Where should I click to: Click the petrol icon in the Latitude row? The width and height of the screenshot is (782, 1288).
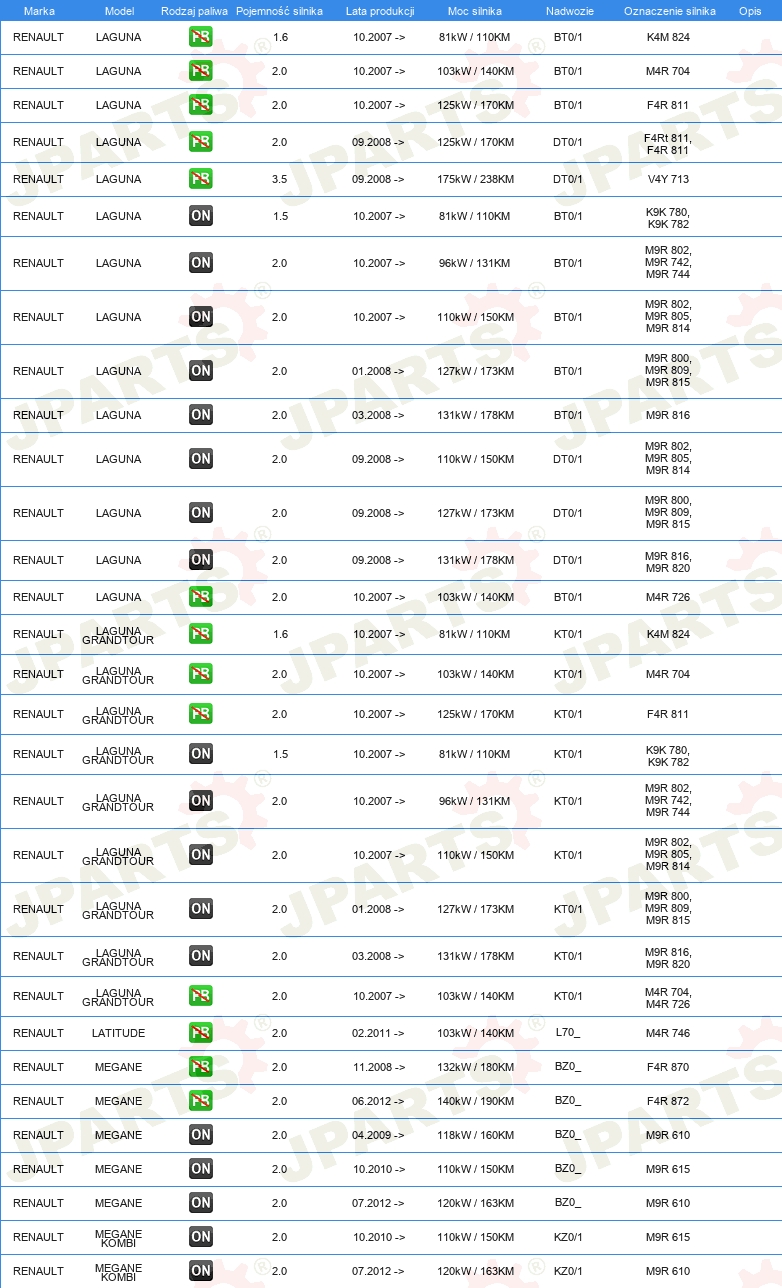tap(201, 1033)
